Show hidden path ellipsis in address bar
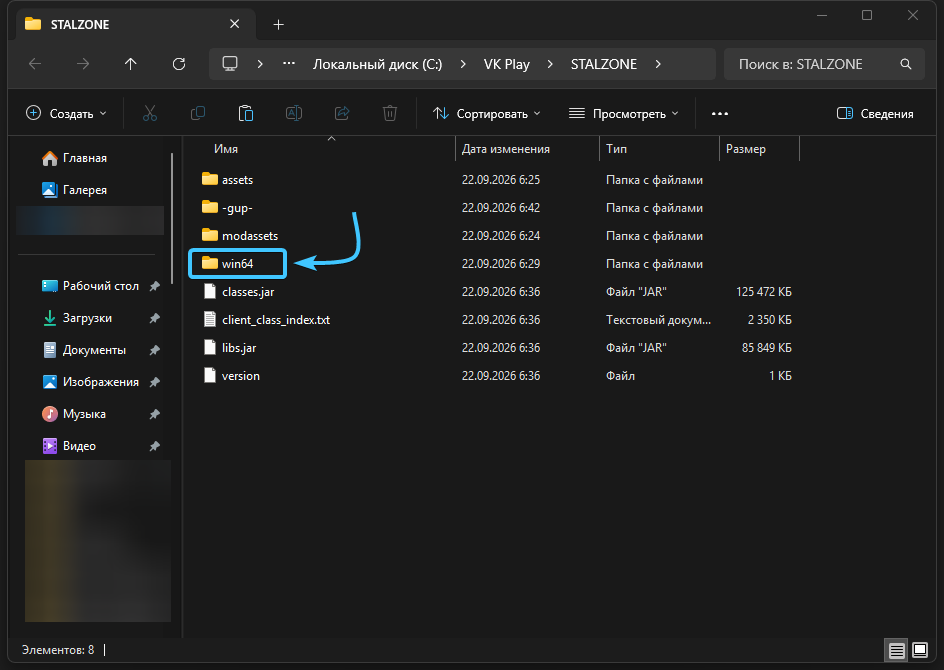The width and height of the screenshot is (944, 670). pos(289,64)
